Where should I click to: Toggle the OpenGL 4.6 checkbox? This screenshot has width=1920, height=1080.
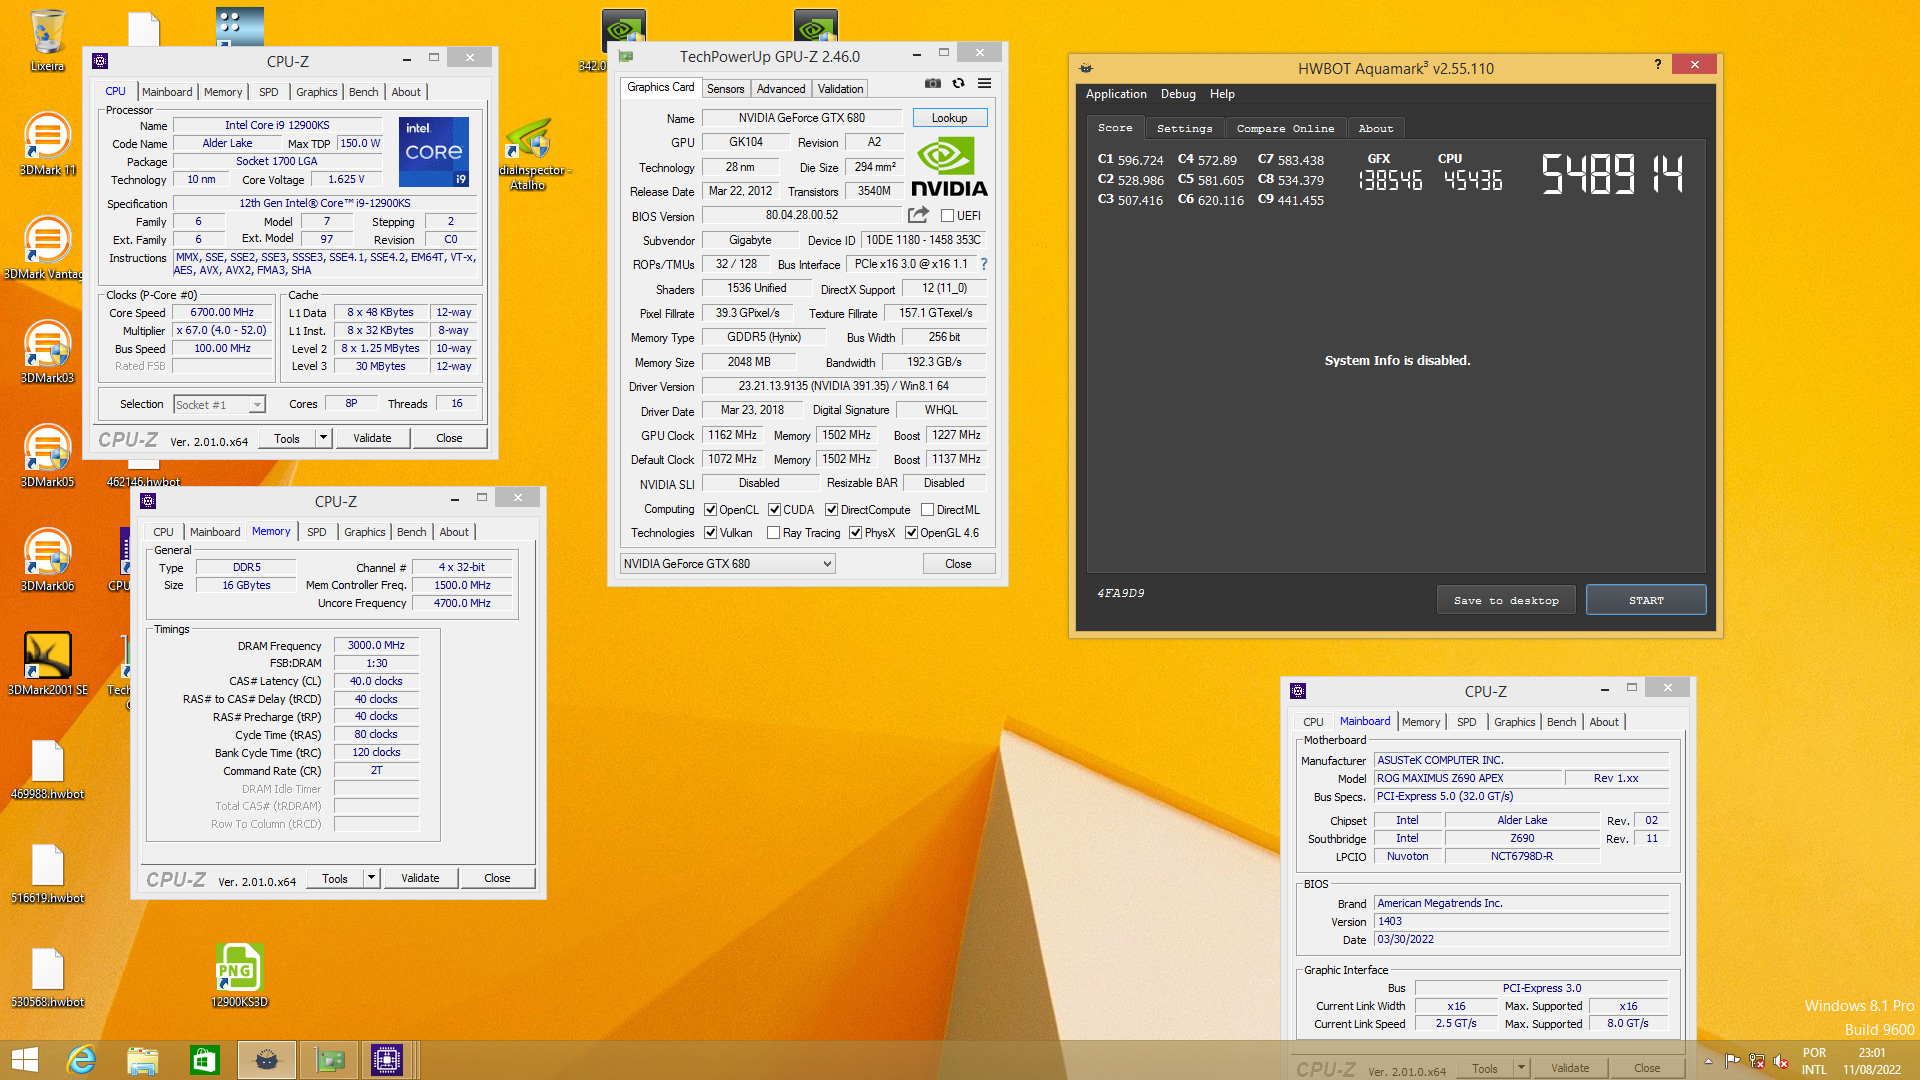coord(911,533)
